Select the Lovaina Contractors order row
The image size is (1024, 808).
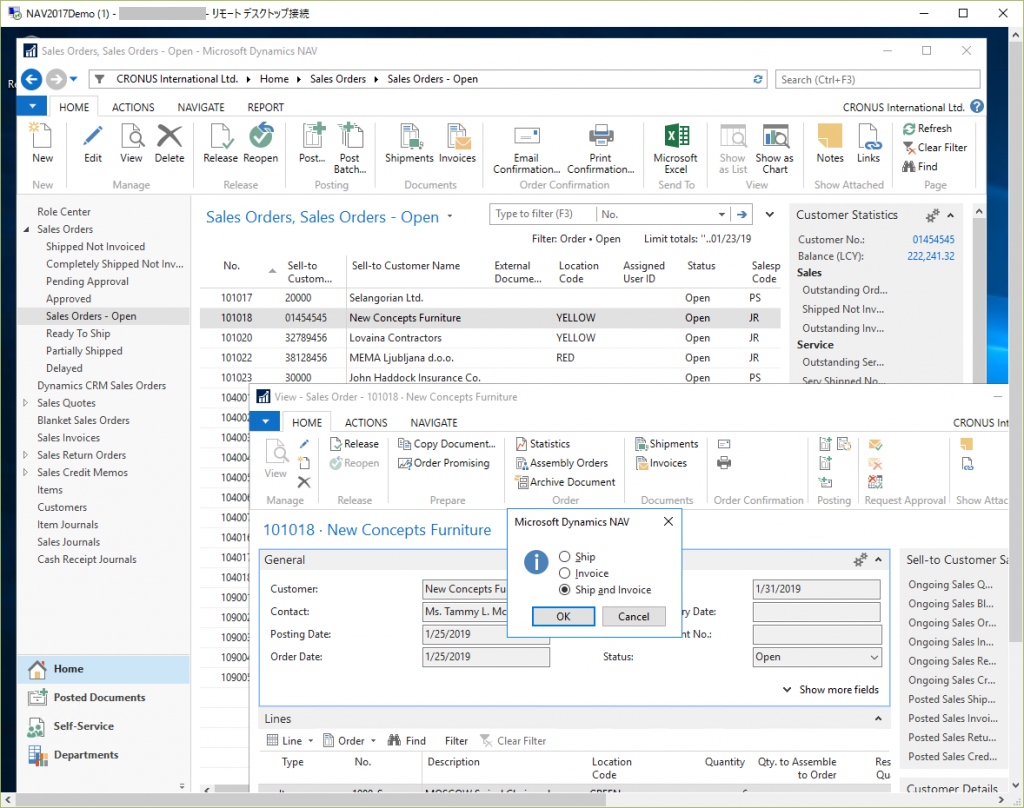point(490,338)
